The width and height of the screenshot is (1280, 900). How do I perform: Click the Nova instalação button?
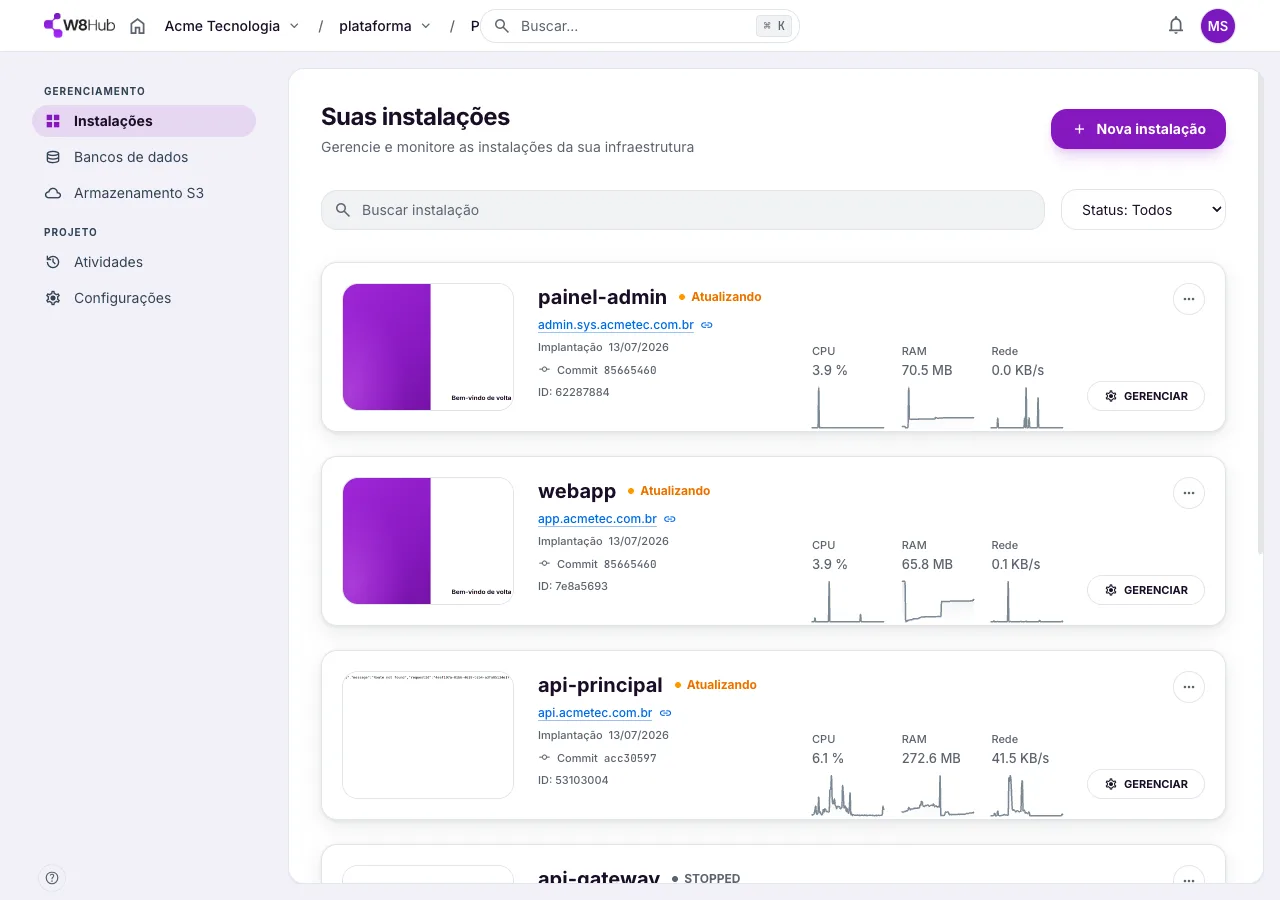[x=1138, y=129]
